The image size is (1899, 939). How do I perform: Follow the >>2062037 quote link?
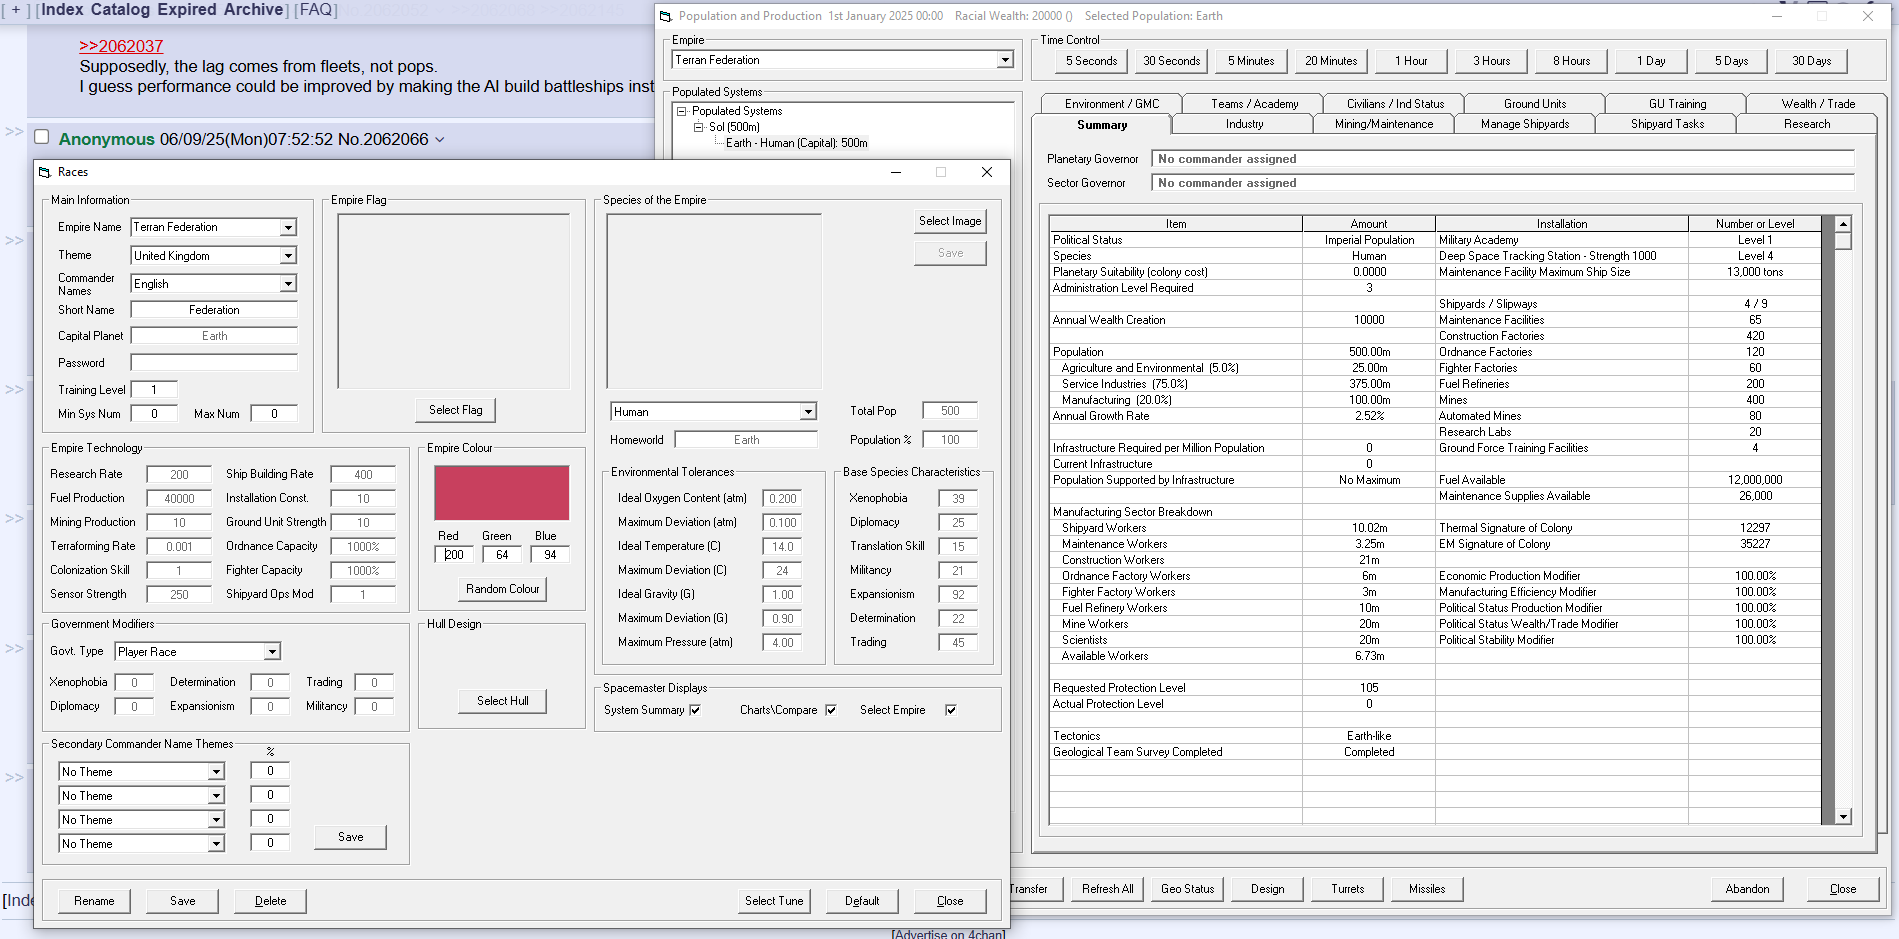[121, 46]
